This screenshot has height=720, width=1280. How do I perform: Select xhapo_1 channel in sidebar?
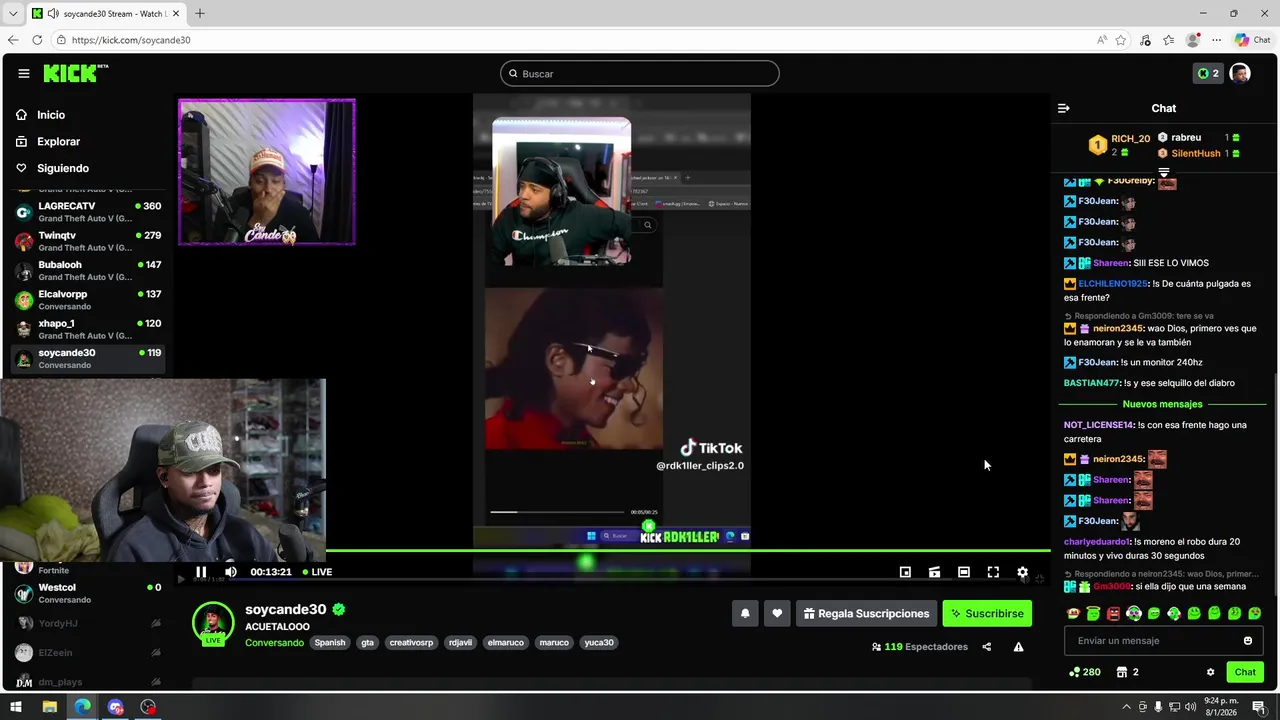tap(88, 329)
